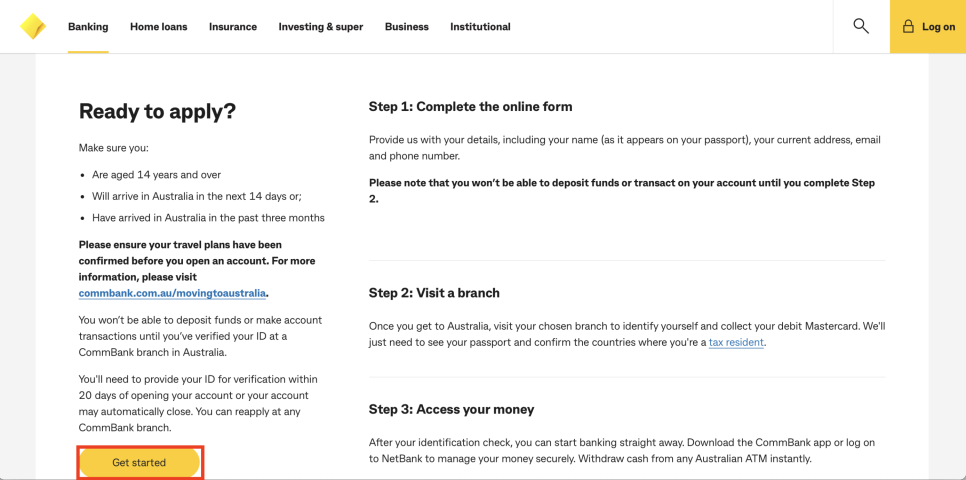Open the Institutional menu item

(480, 26)
